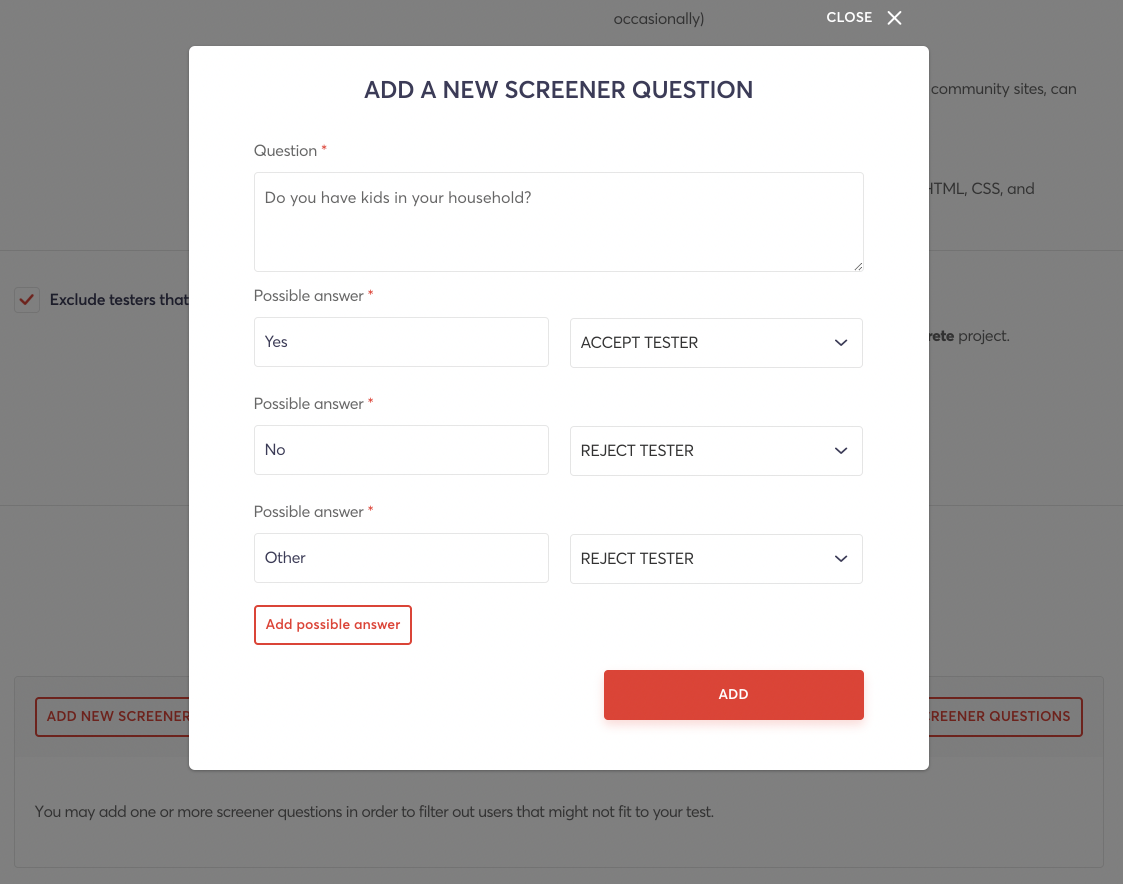Open the REJECT TESTER dropdown for 'No'

tap(715, 451)
